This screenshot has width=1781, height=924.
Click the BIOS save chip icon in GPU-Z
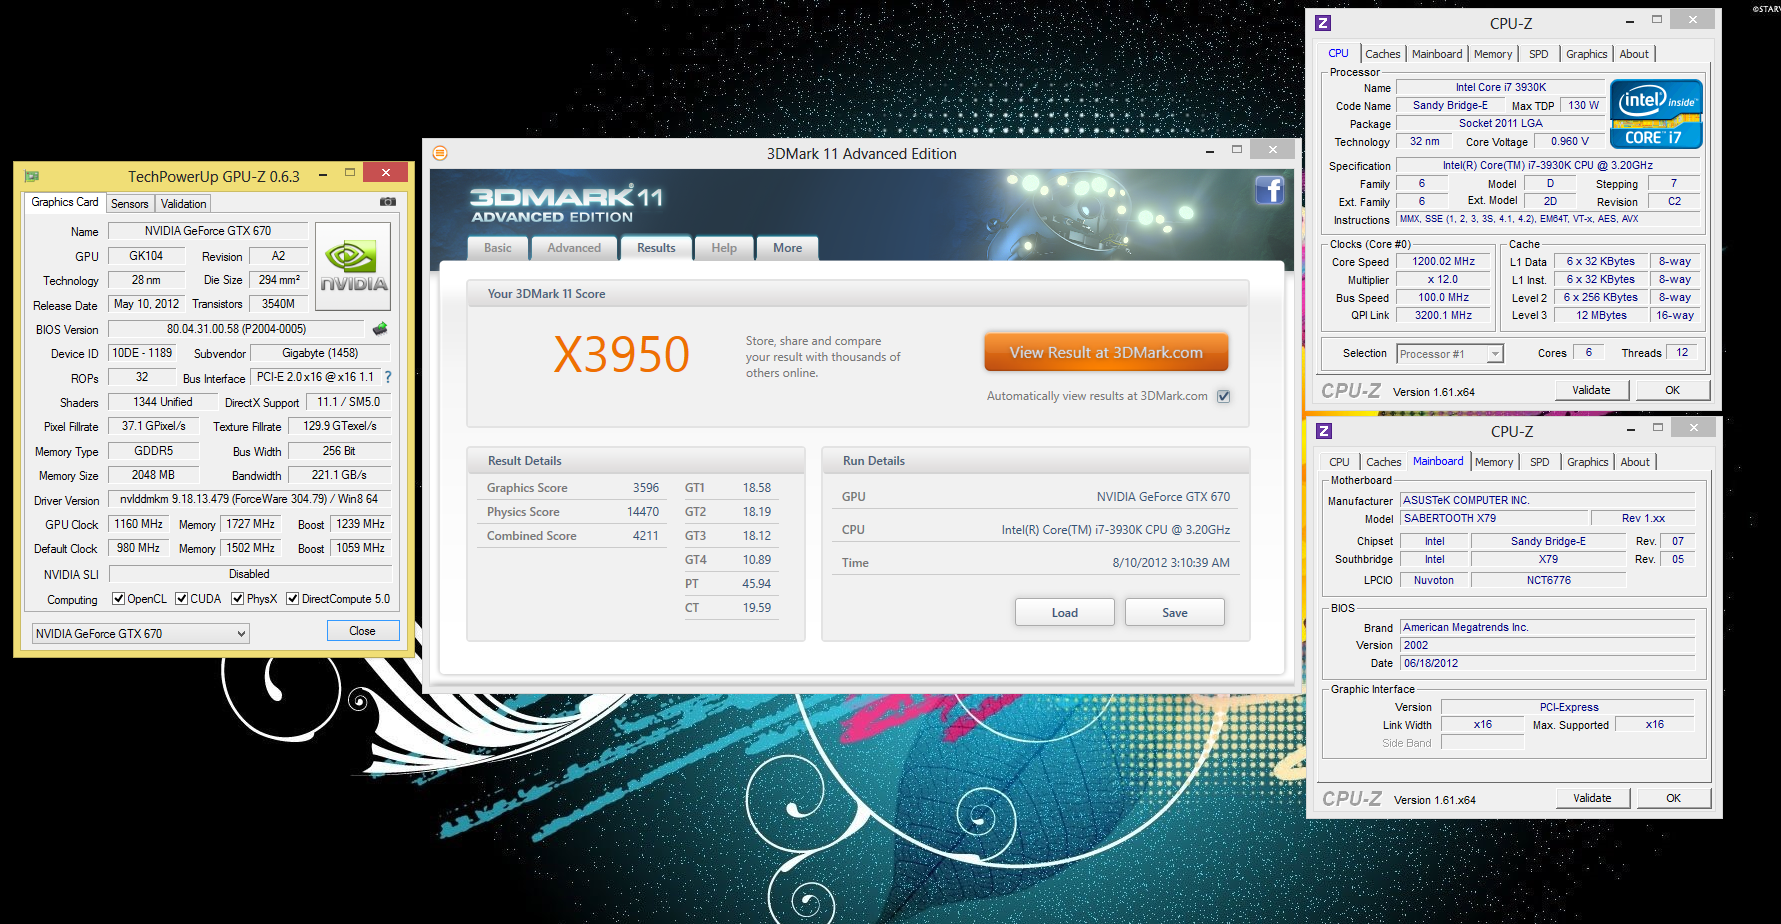coord(380,328)
